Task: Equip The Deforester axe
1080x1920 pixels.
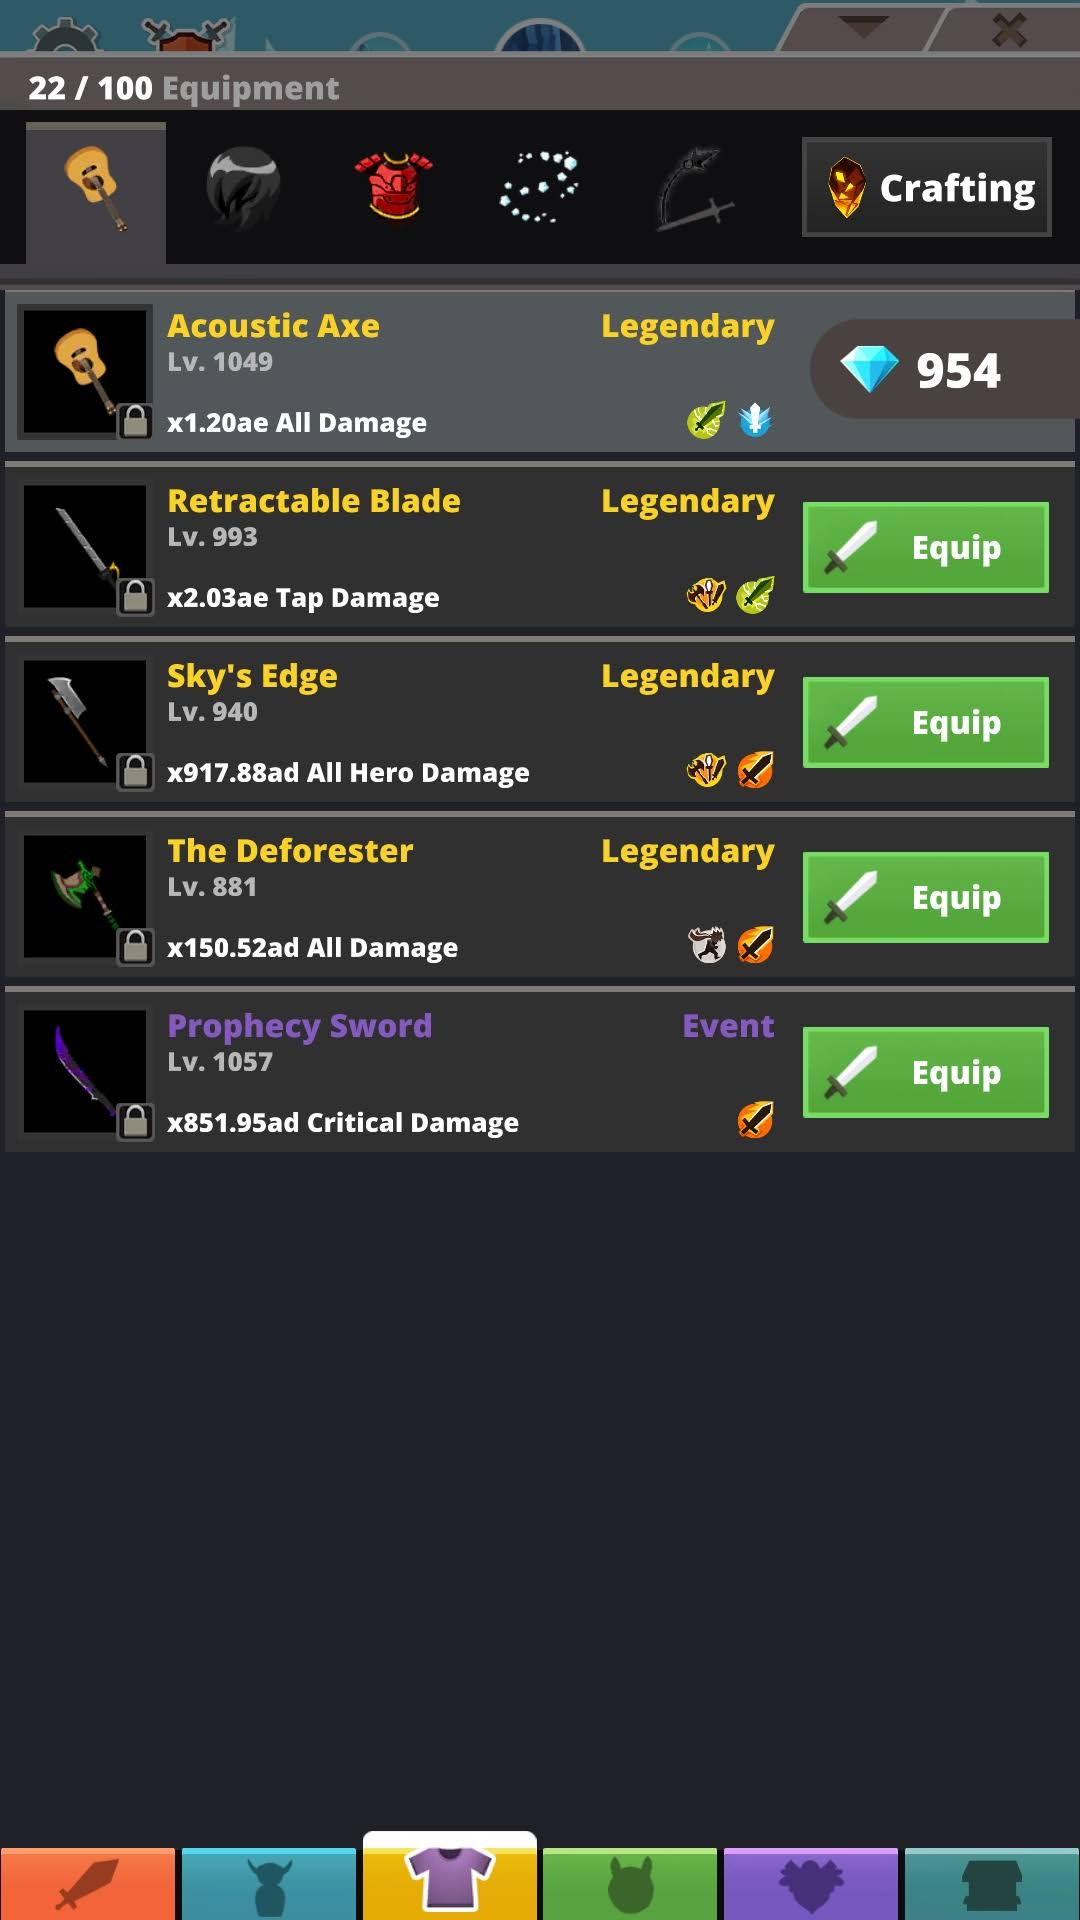Action: (926, 897)
